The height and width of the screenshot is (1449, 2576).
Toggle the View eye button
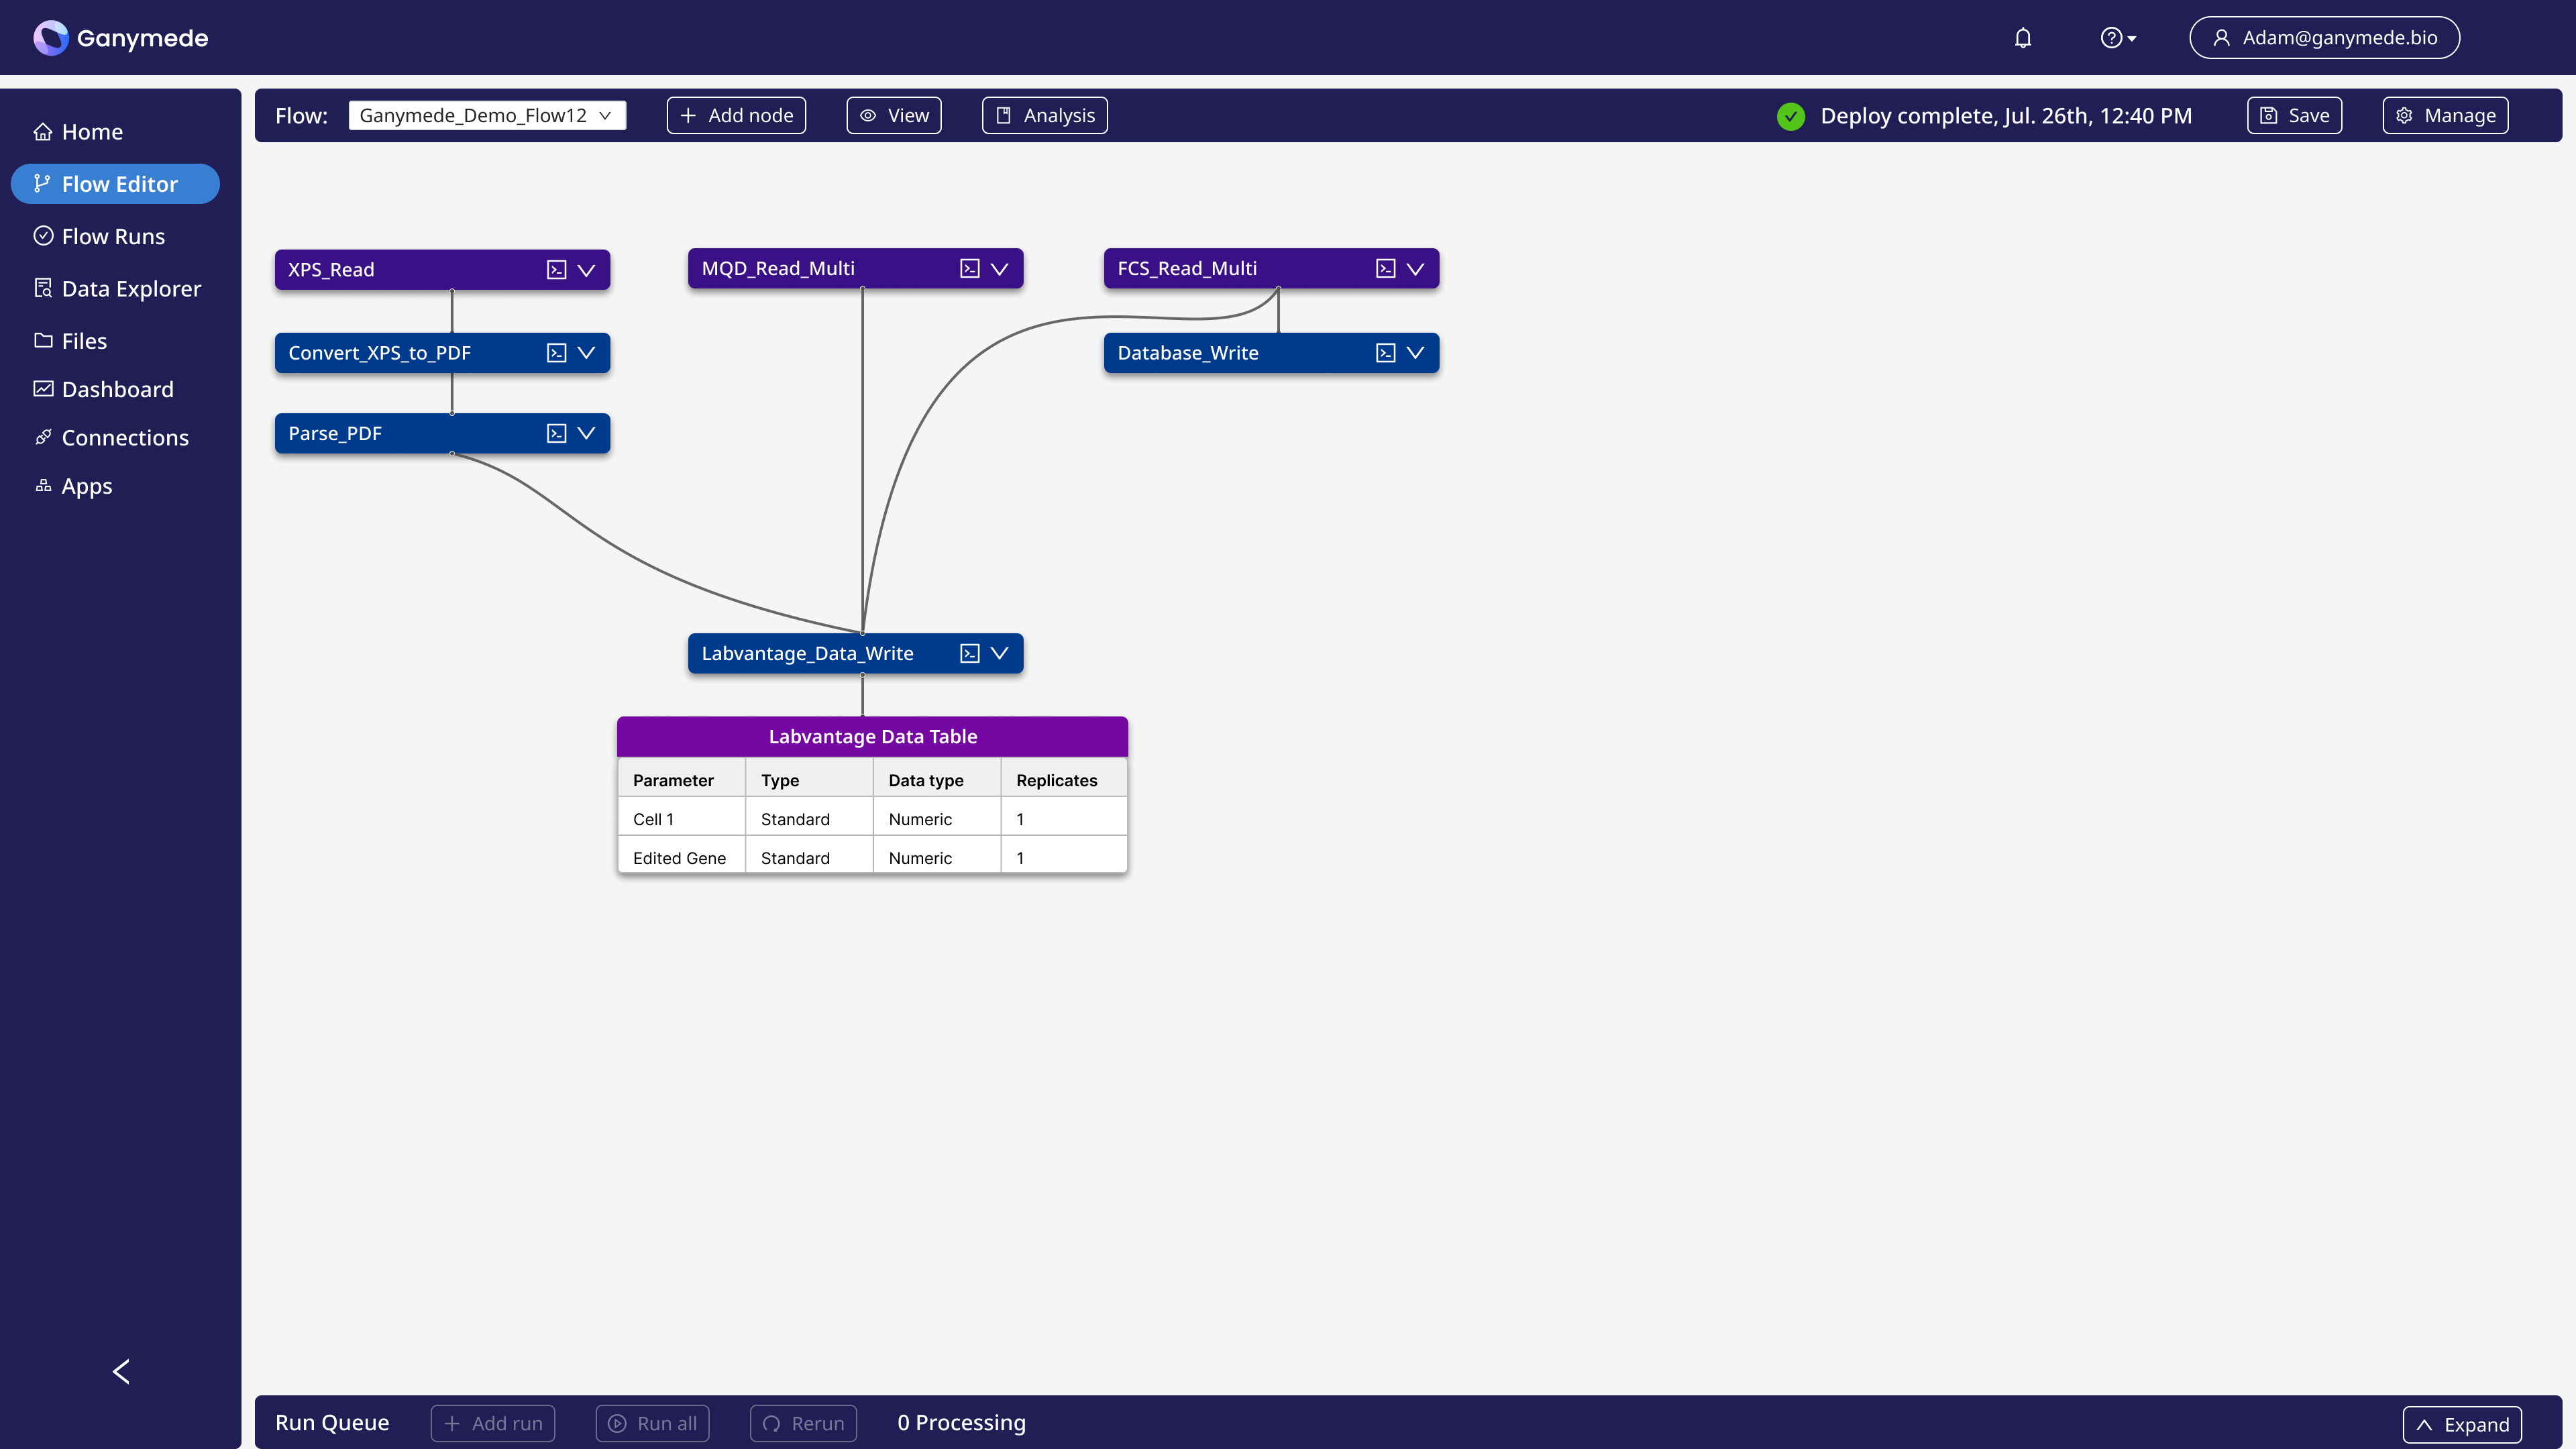point(894,116)
